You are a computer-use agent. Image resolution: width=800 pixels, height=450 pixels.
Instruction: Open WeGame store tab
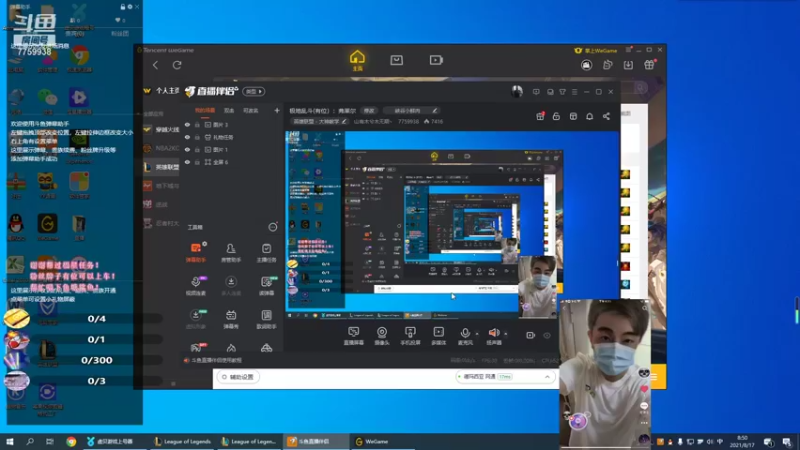[396, 60]
